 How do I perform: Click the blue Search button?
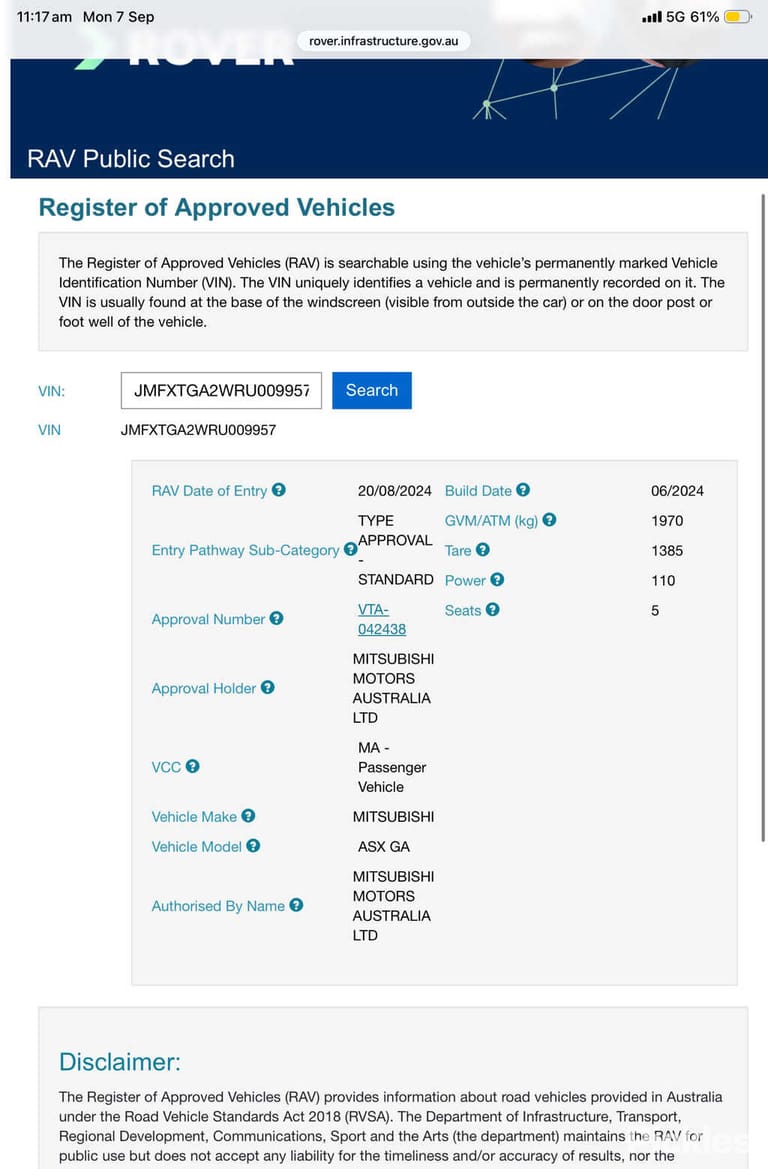(372, 390)
